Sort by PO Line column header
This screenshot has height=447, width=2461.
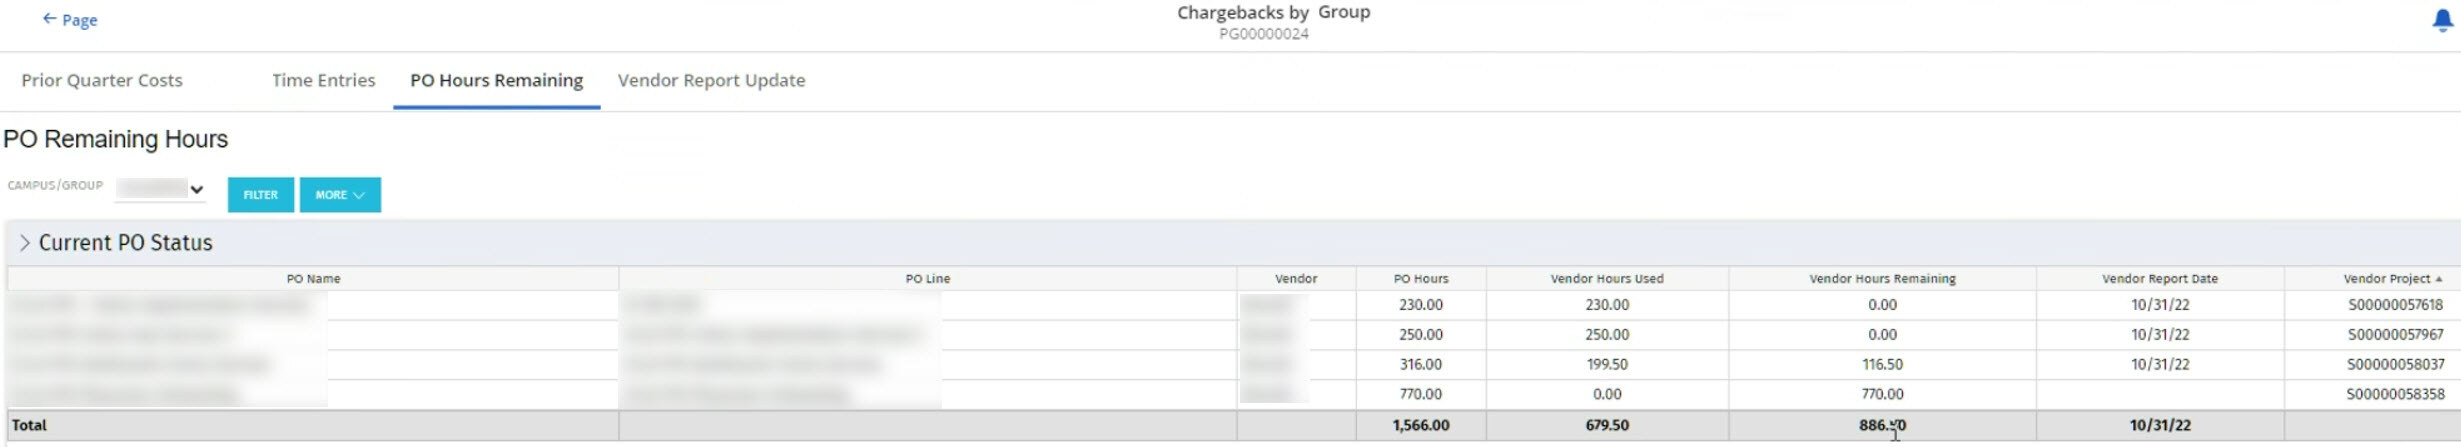[x=927, y=279]
